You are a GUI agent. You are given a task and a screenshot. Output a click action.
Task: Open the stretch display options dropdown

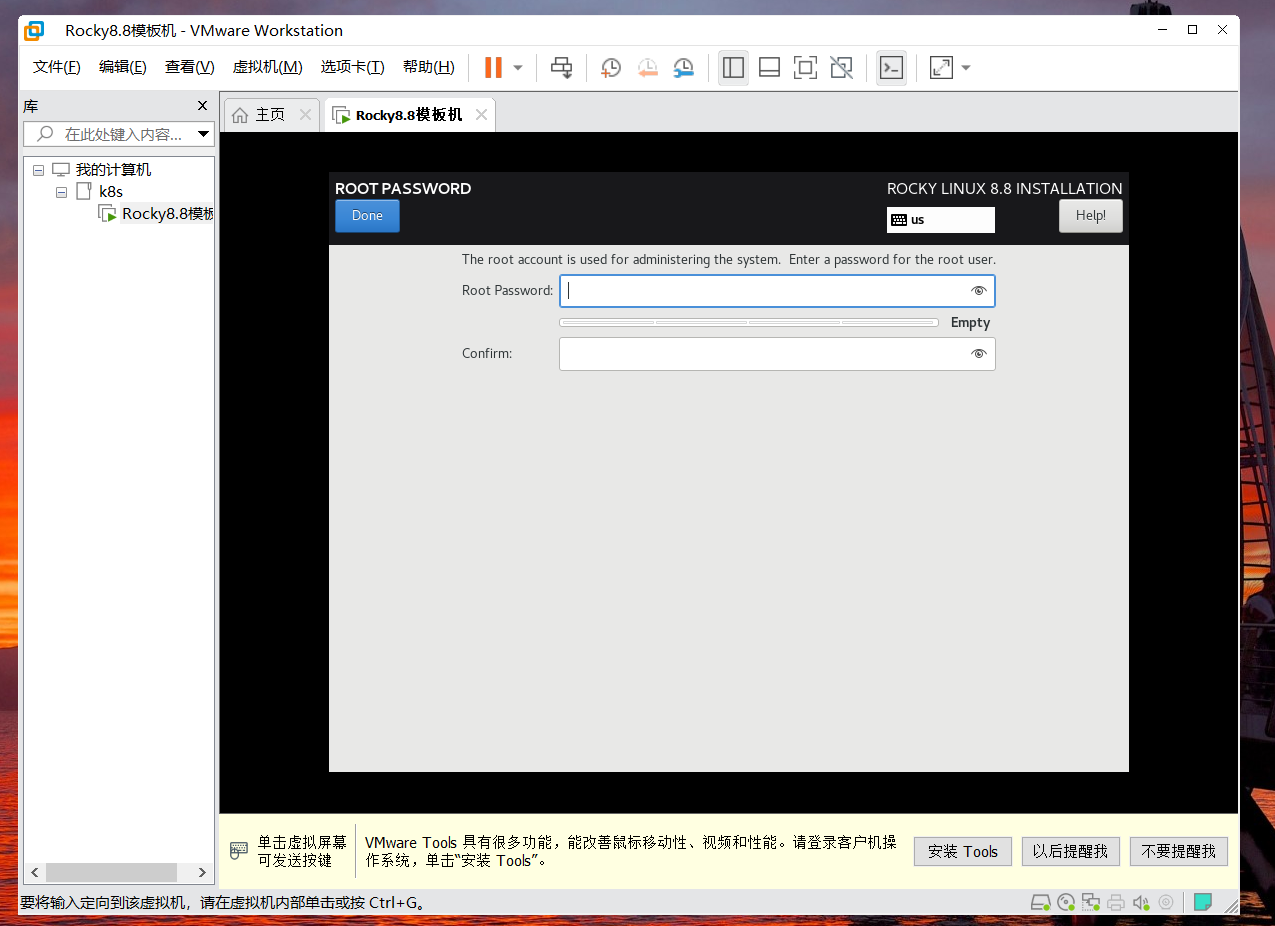pos(966,68)
